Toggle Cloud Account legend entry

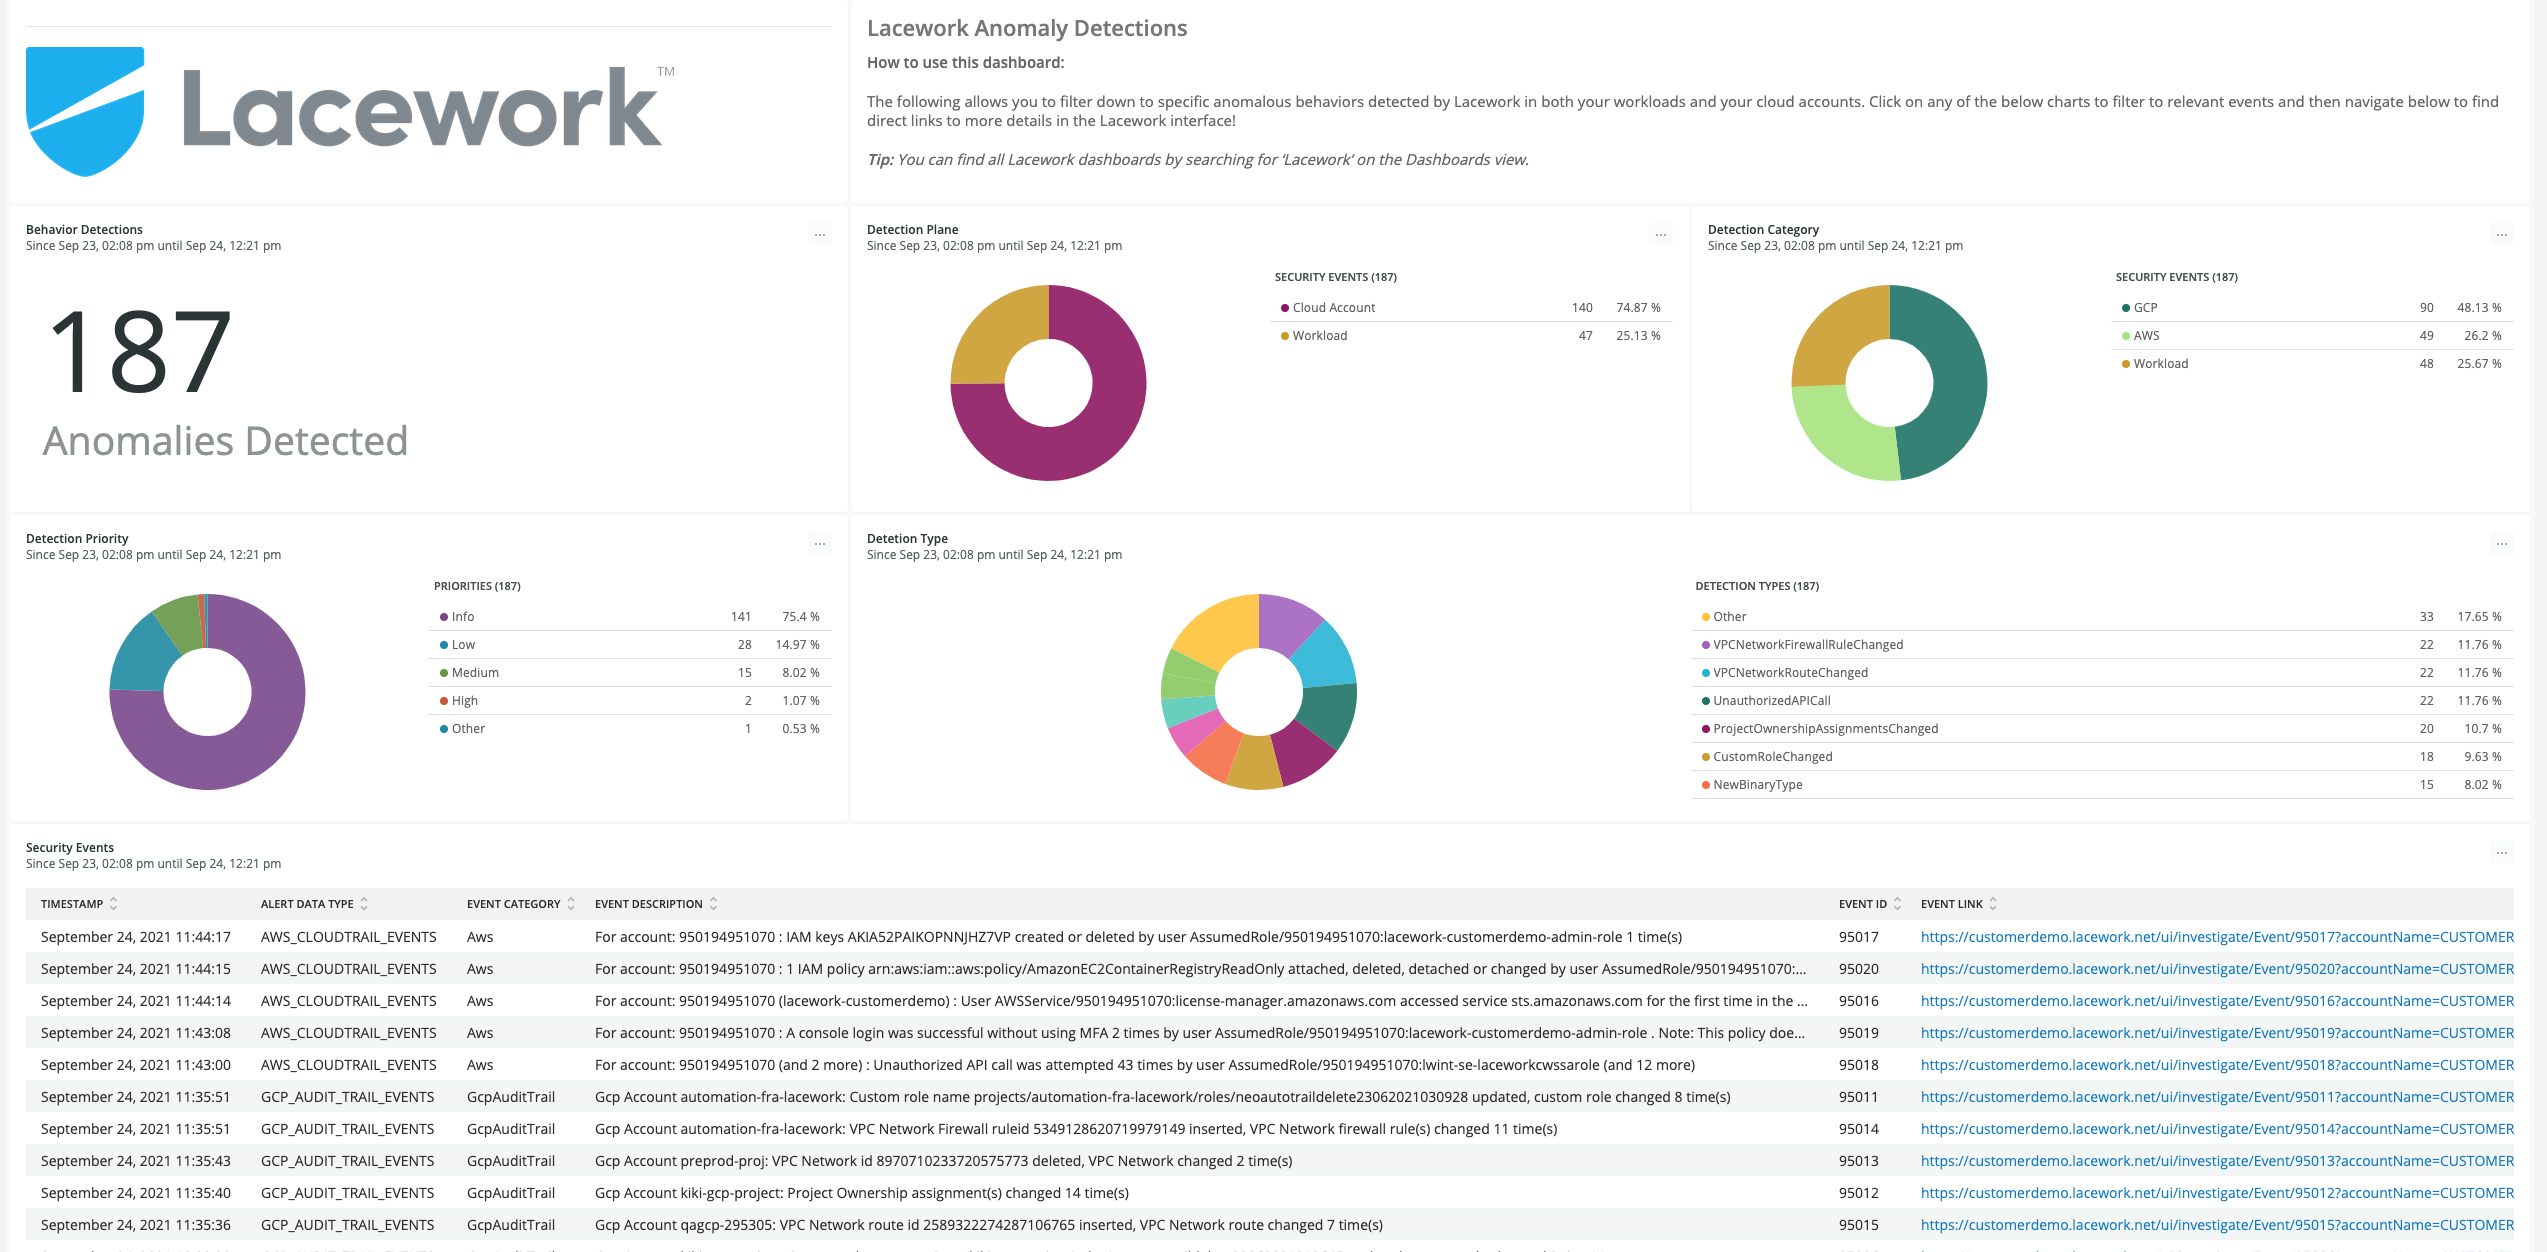(1333, 308)
